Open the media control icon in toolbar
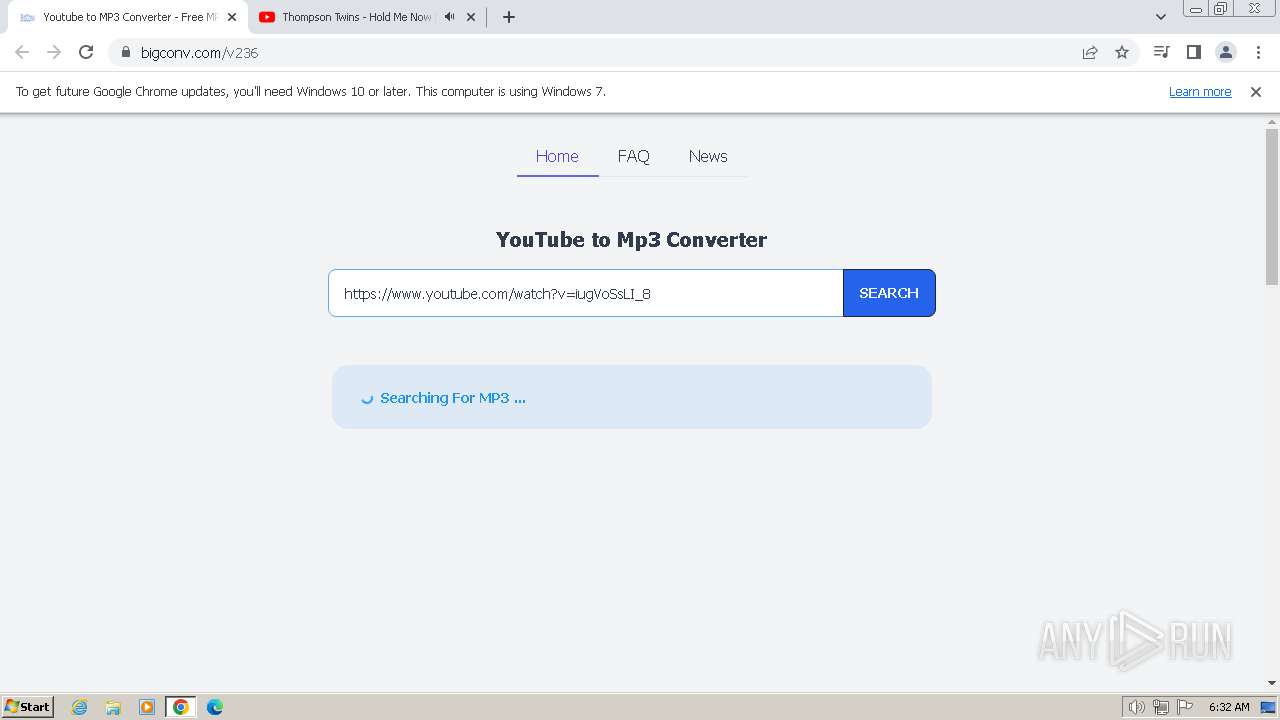 (1161, 52)
